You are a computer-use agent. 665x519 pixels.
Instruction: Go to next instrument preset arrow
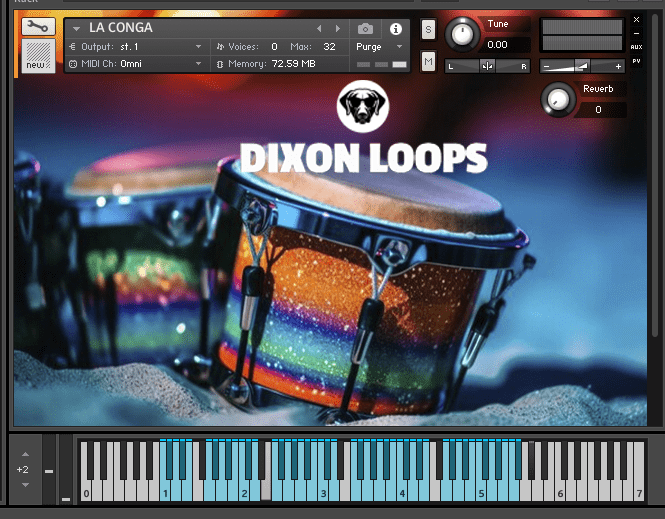(338, 29)
